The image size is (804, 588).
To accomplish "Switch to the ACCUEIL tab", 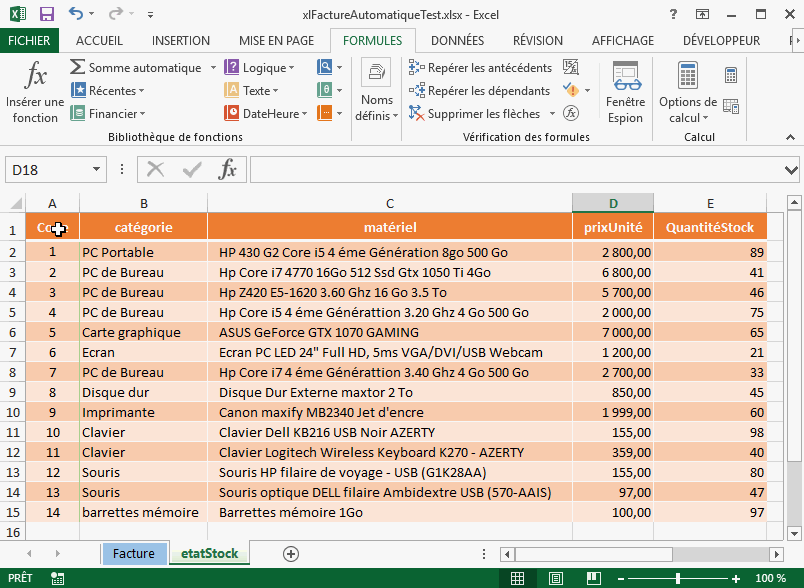I will point(99,40).
